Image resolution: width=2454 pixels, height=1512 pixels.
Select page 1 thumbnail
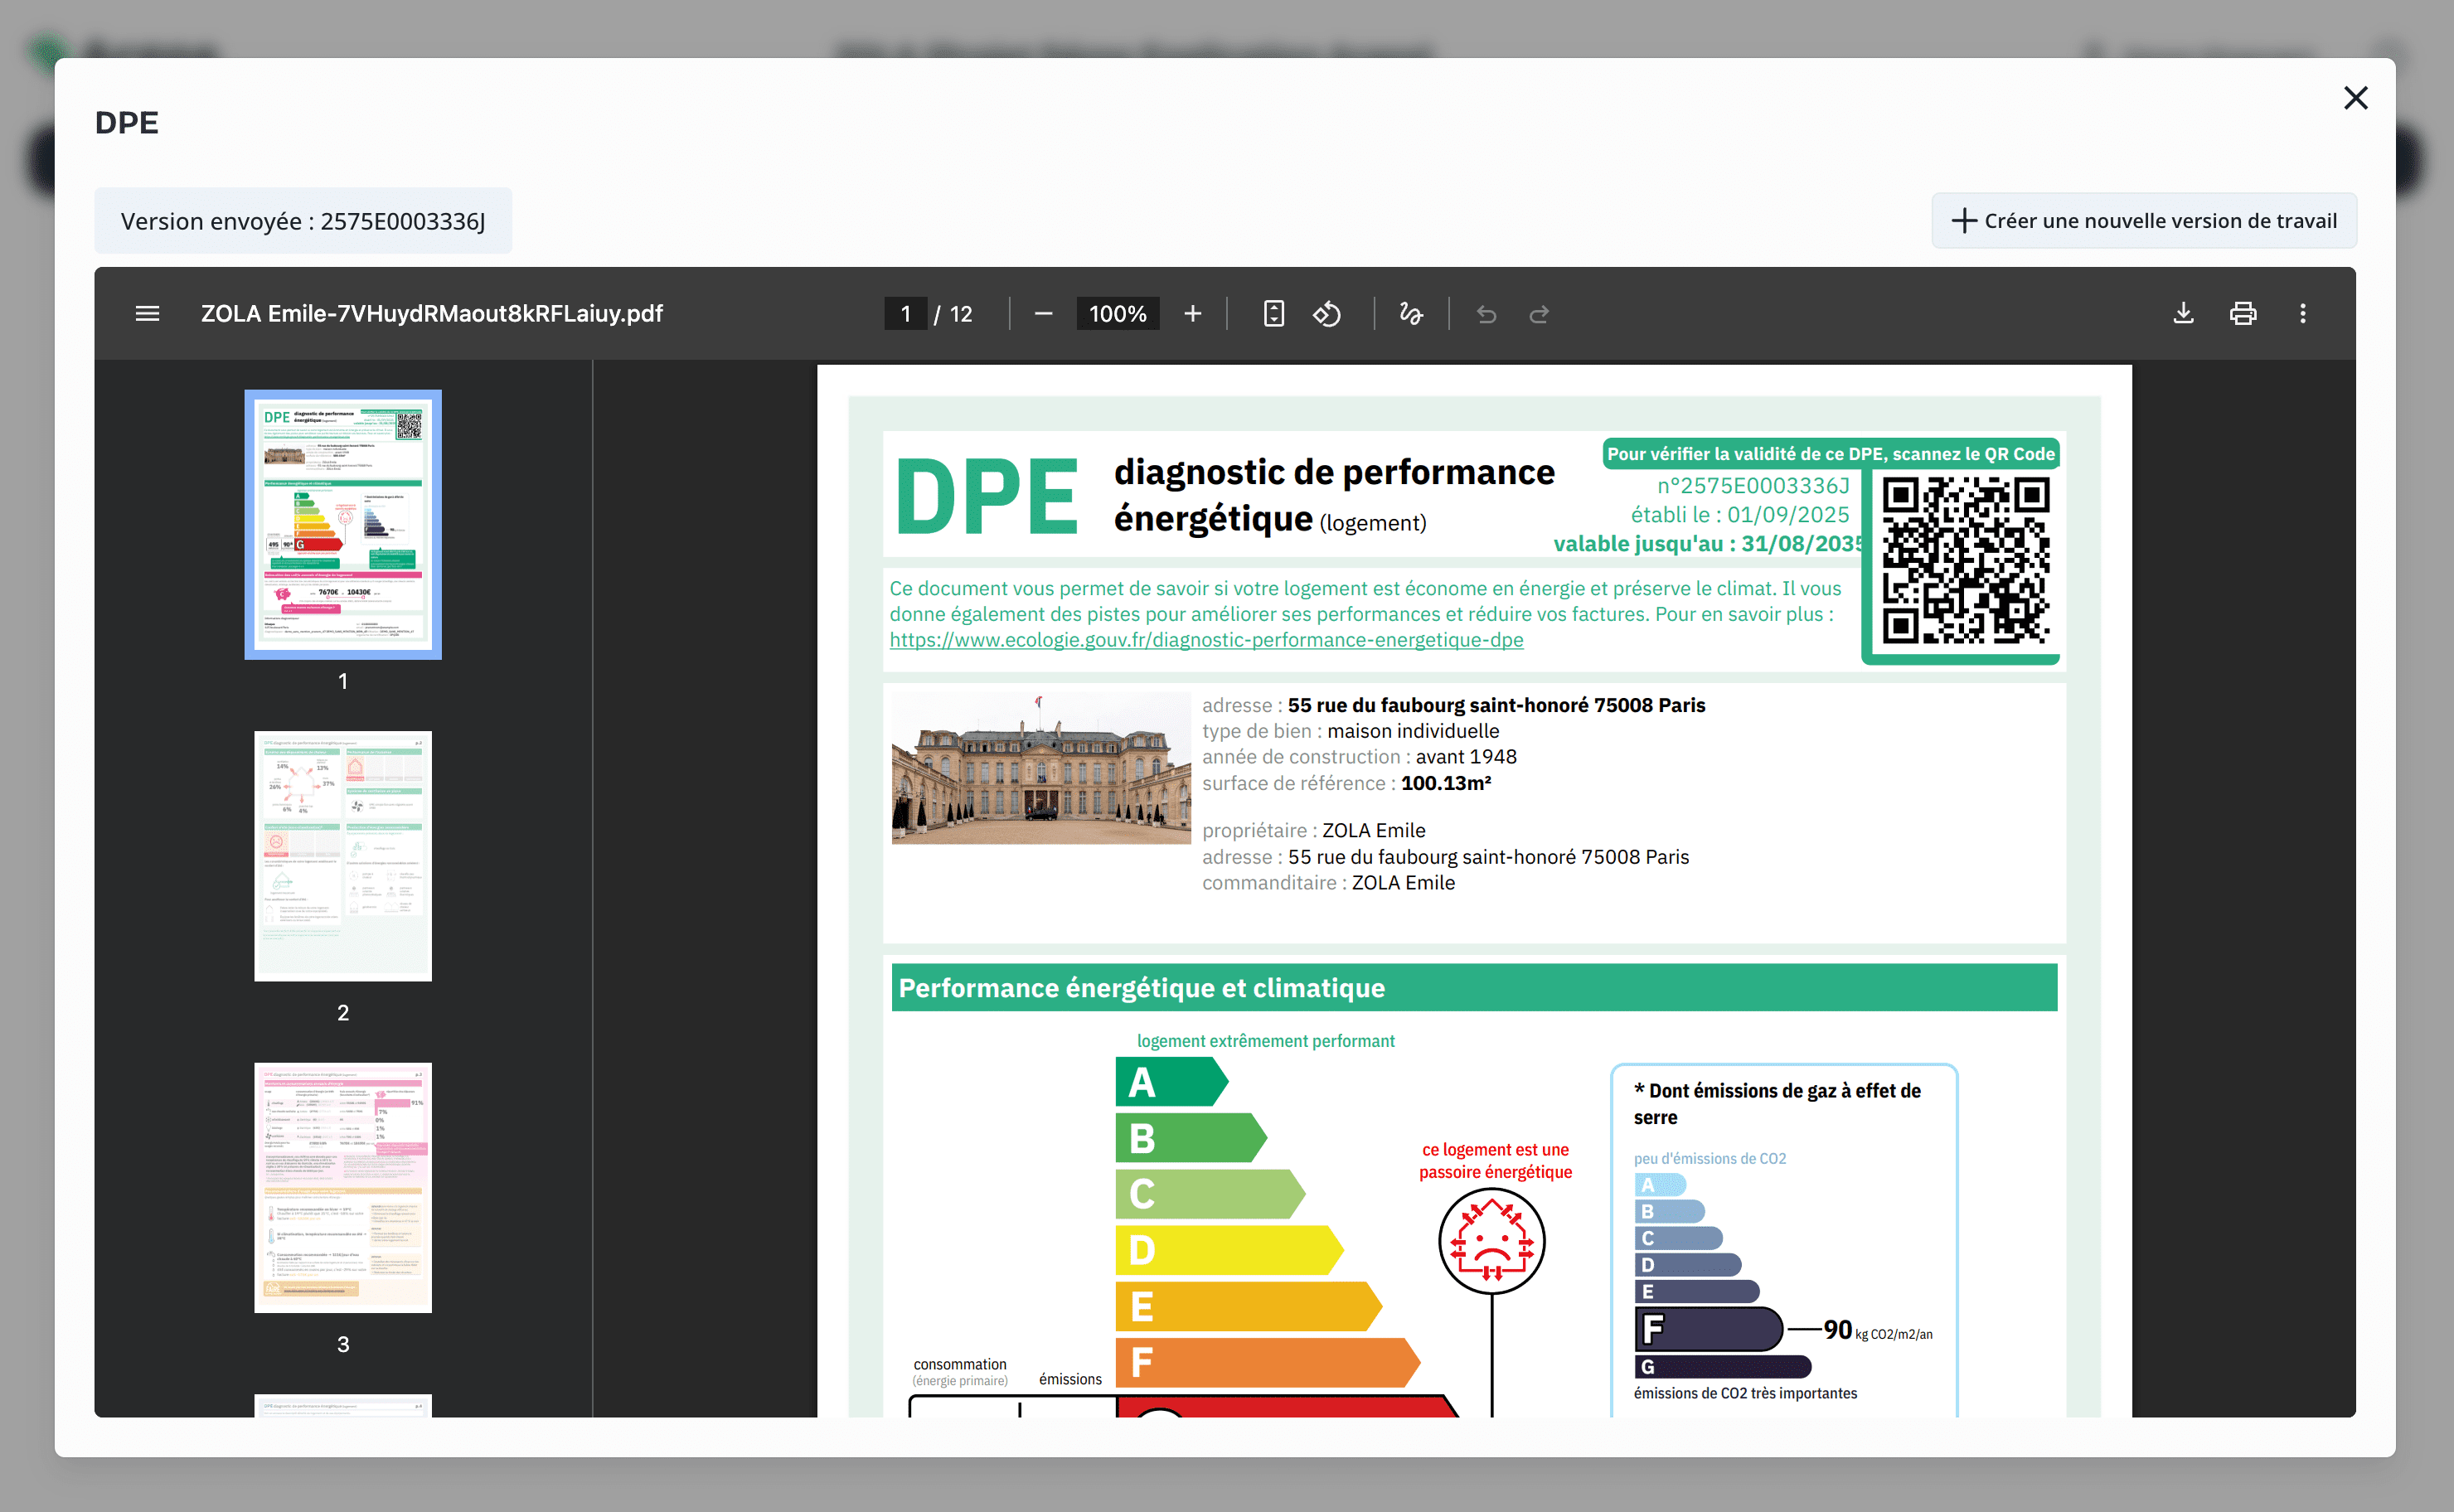click(x=343, y=524)
